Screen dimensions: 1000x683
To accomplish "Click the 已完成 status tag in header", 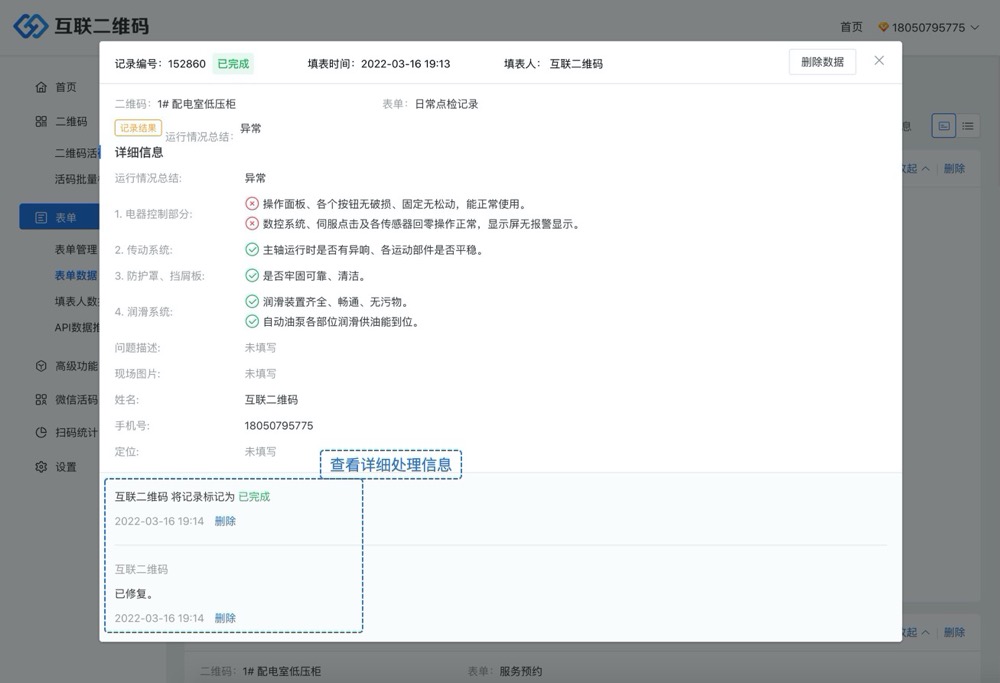I will 233,64.
